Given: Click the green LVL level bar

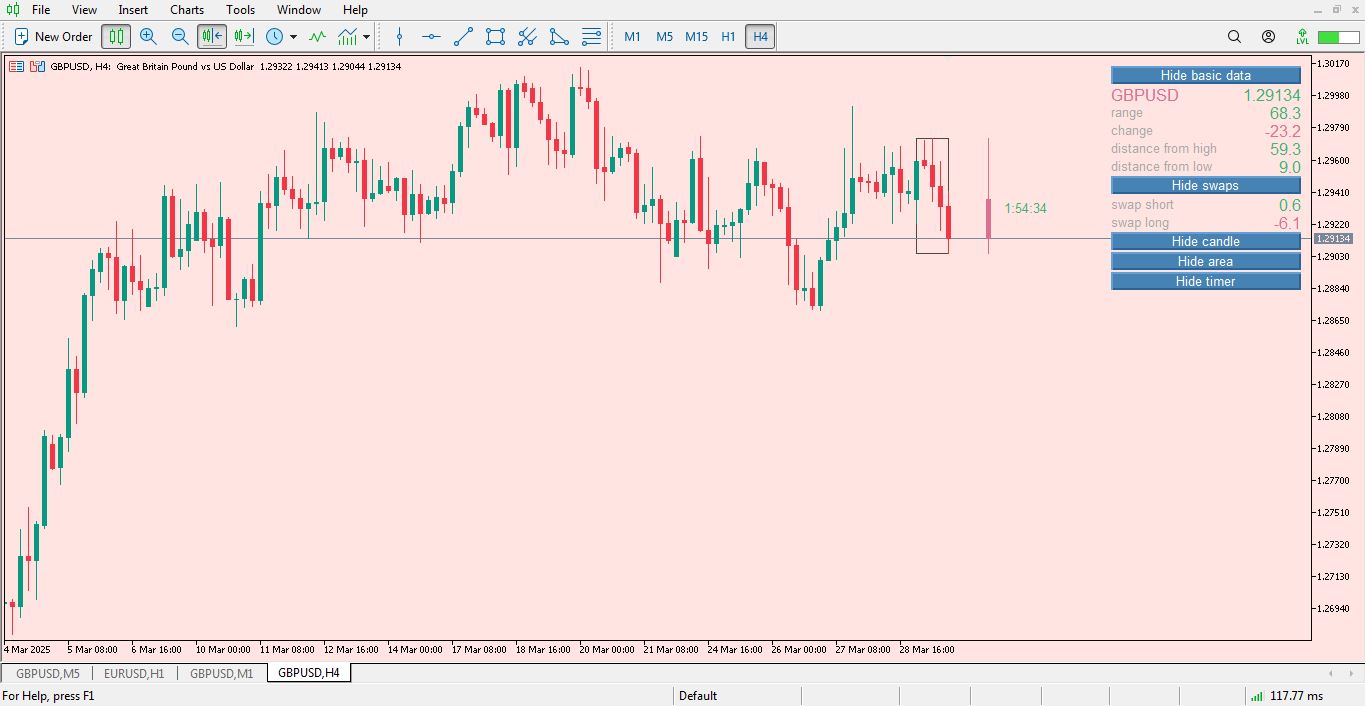Looking at the screenshot, I should click(1330, 36).
